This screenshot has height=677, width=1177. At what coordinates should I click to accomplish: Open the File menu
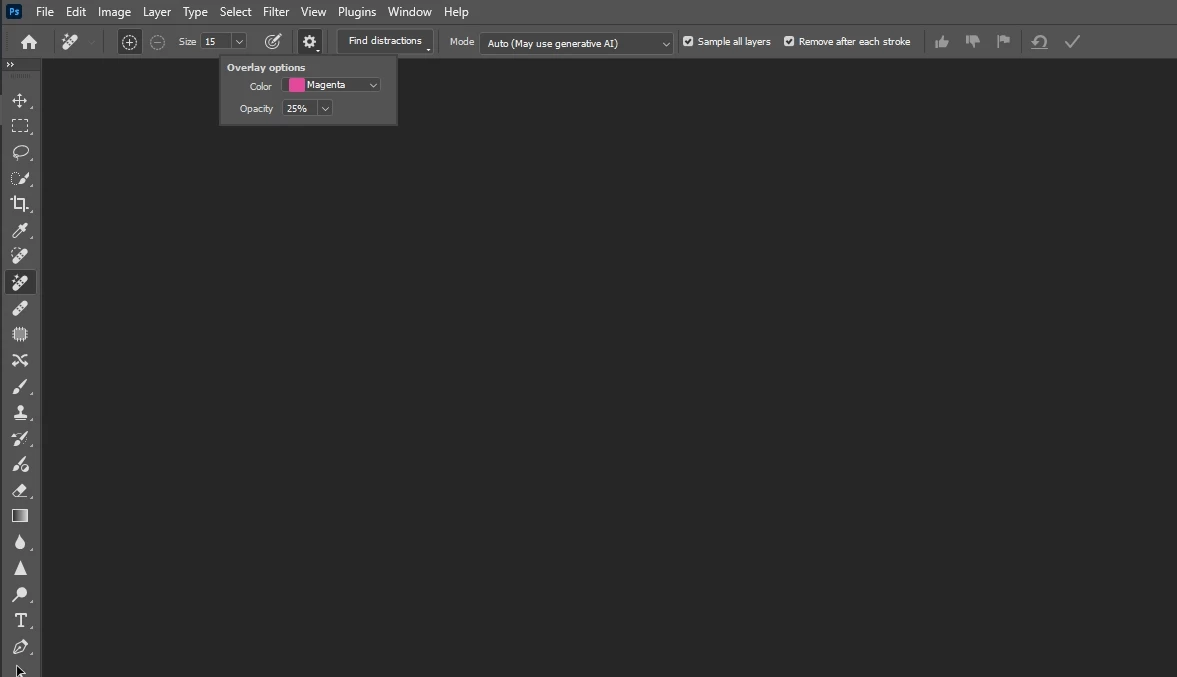pos(45,12)
